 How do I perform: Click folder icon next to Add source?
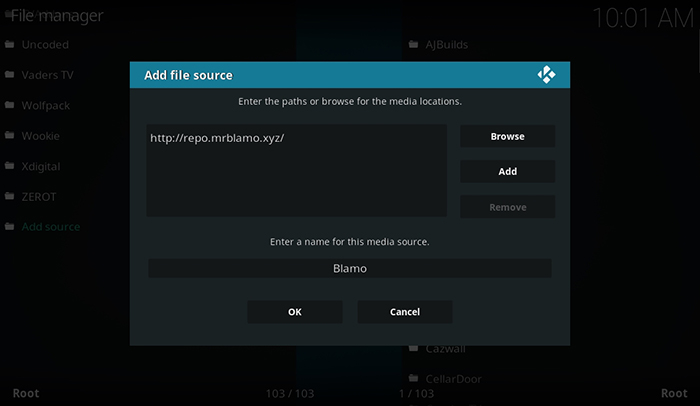(9, 226)
